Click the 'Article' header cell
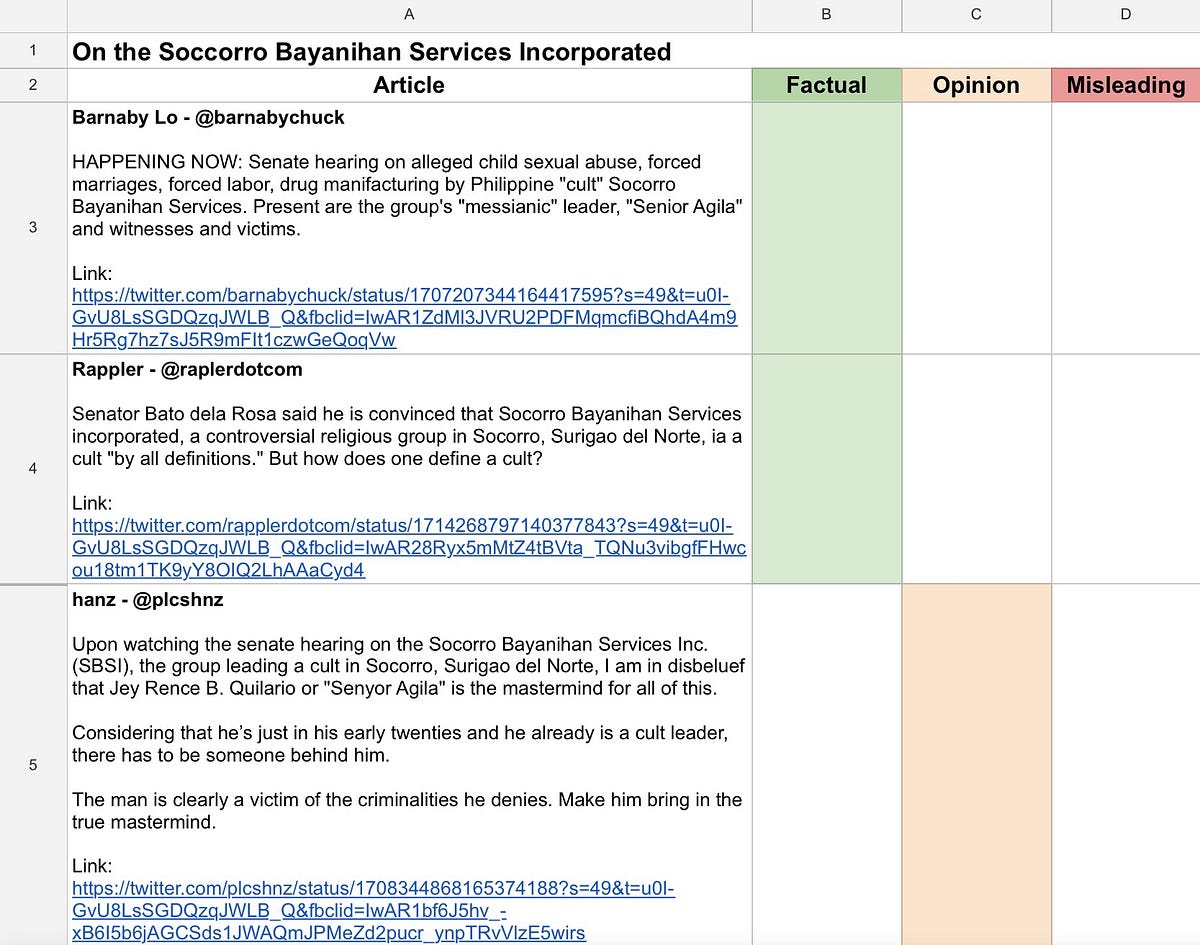 point(409,85)
